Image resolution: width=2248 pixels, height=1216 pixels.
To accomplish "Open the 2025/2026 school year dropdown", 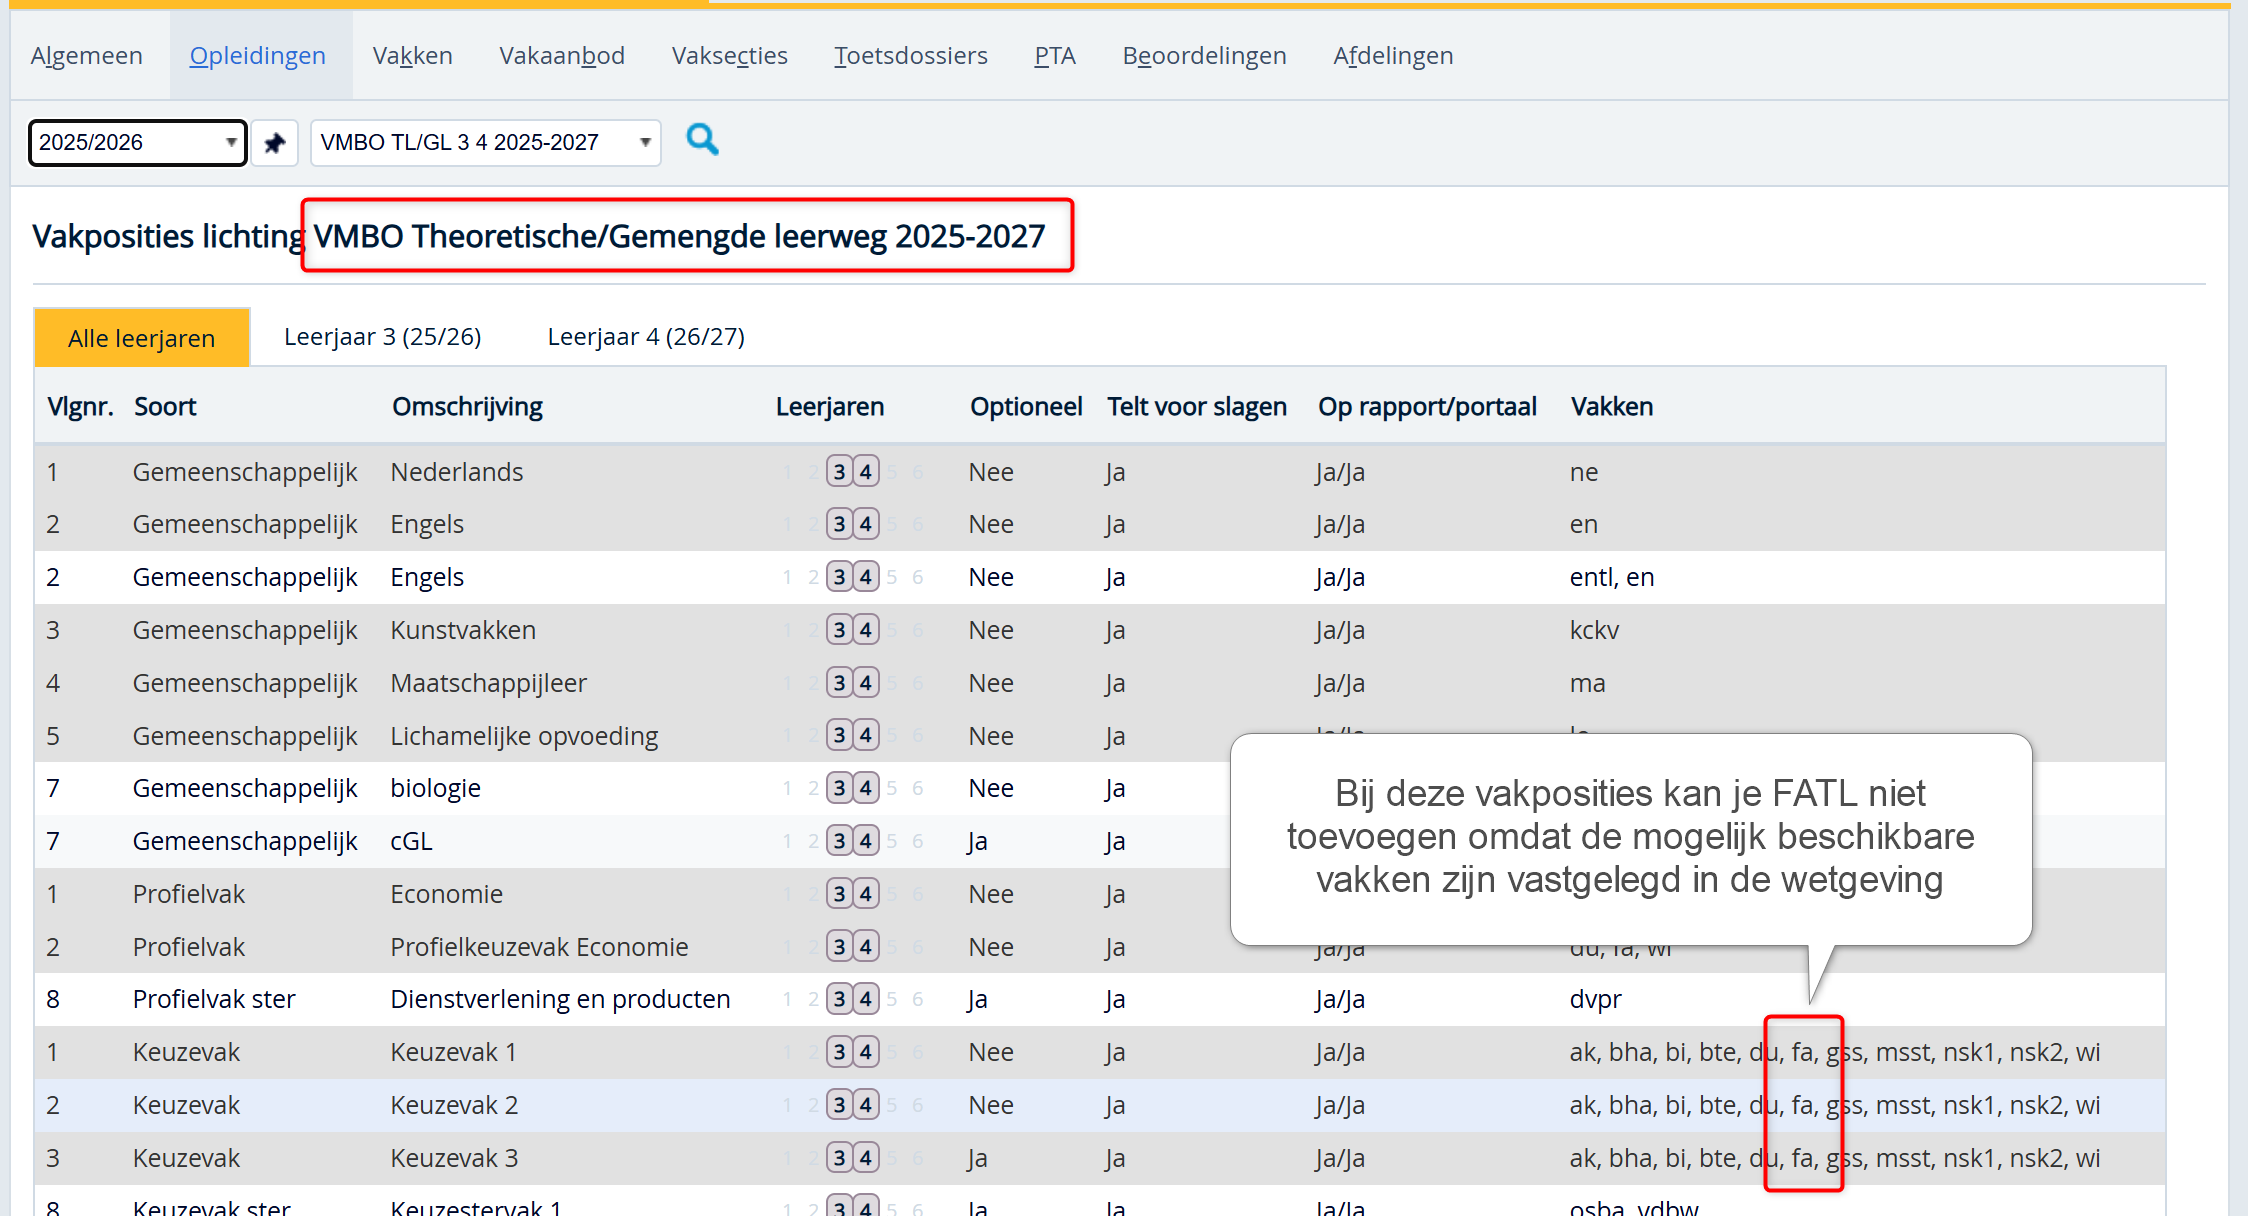I will (x=137, y=143).
